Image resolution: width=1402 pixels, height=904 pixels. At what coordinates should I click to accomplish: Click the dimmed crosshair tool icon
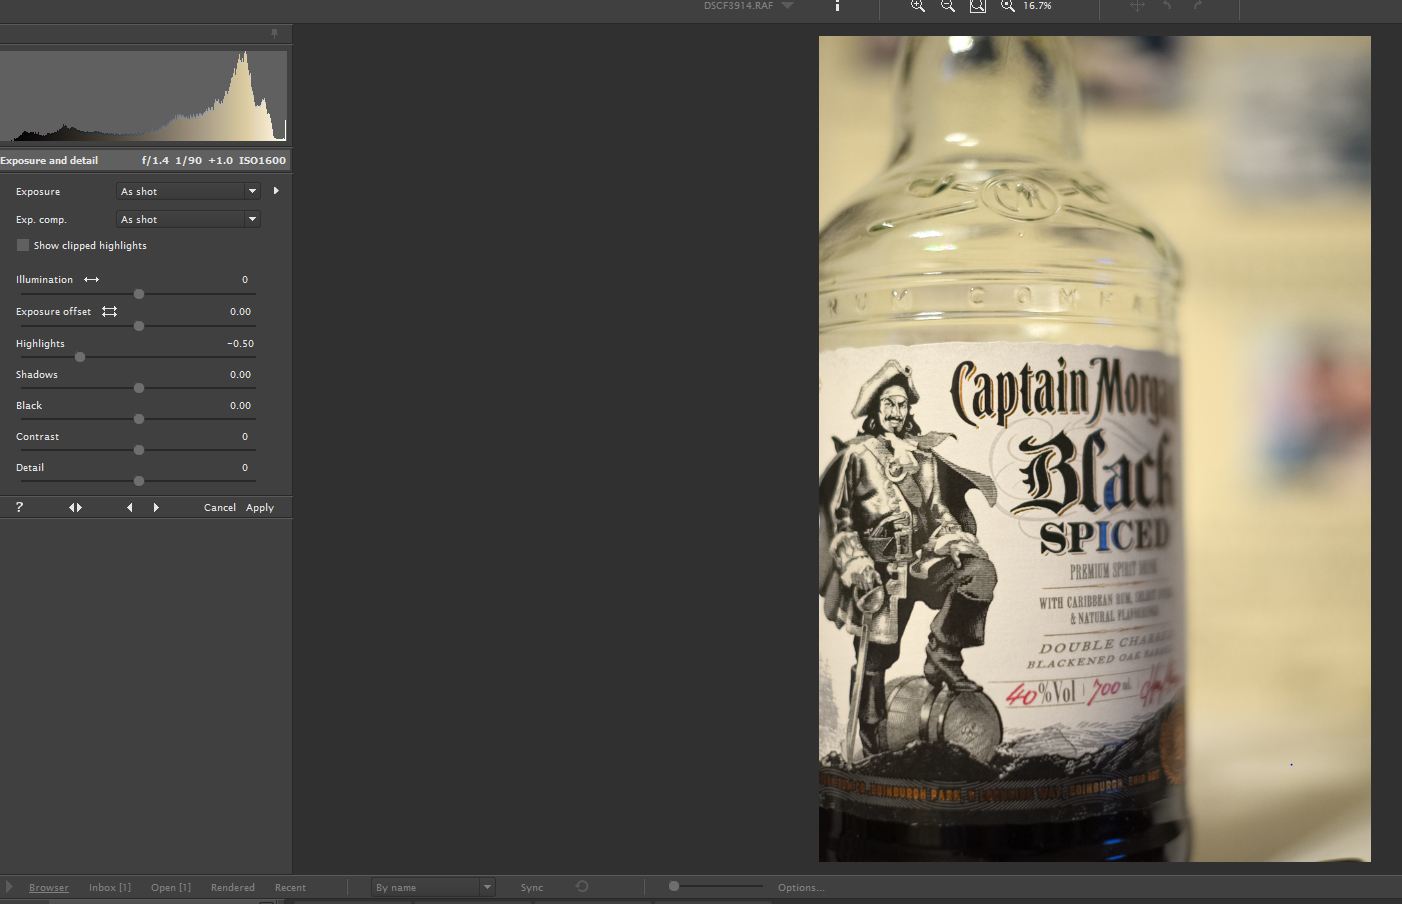click(1137, 6)
